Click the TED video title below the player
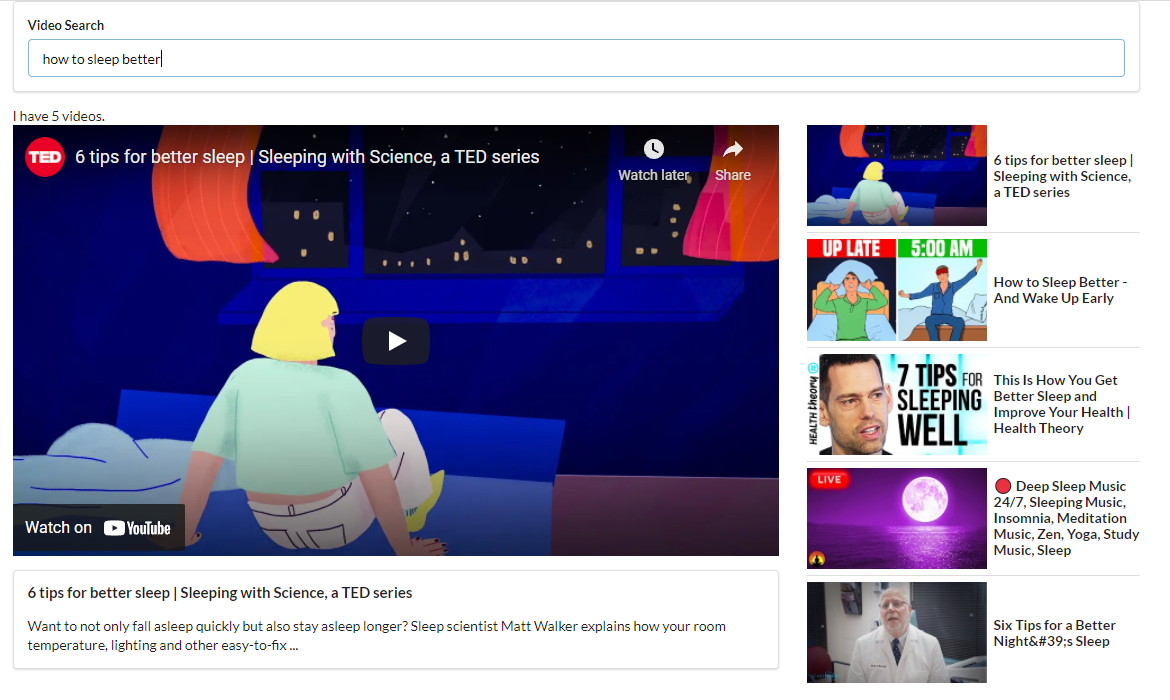Screen dimensions: 1170x700 (x=219, y=592)
